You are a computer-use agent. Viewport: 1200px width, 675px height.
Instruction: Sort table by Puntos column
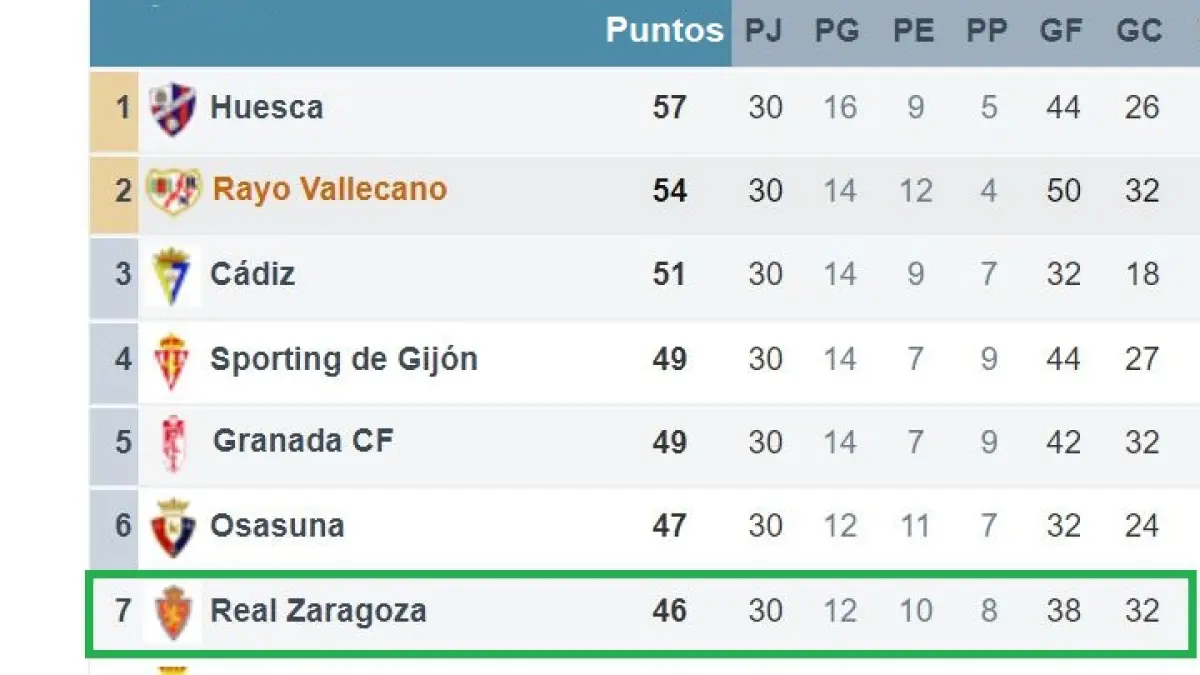tap(664, 30)
